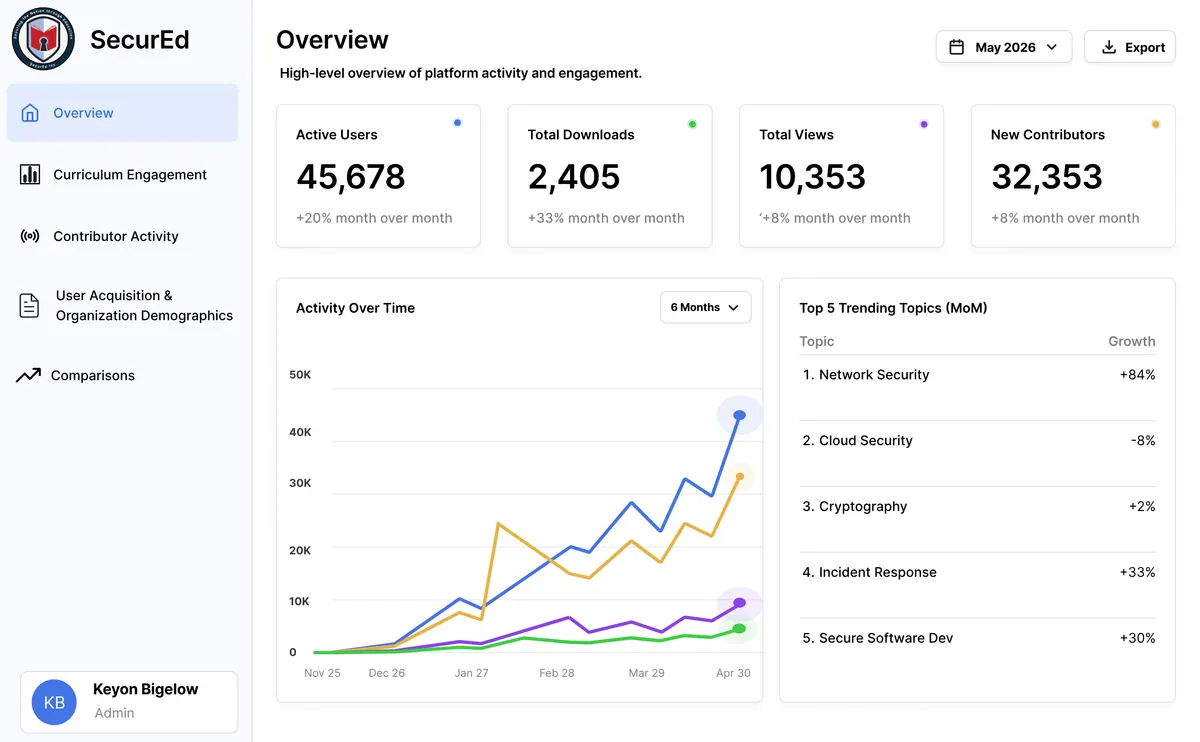Select the Total Views card
The width and height of the screenshot is (1200, 742).
841,176
